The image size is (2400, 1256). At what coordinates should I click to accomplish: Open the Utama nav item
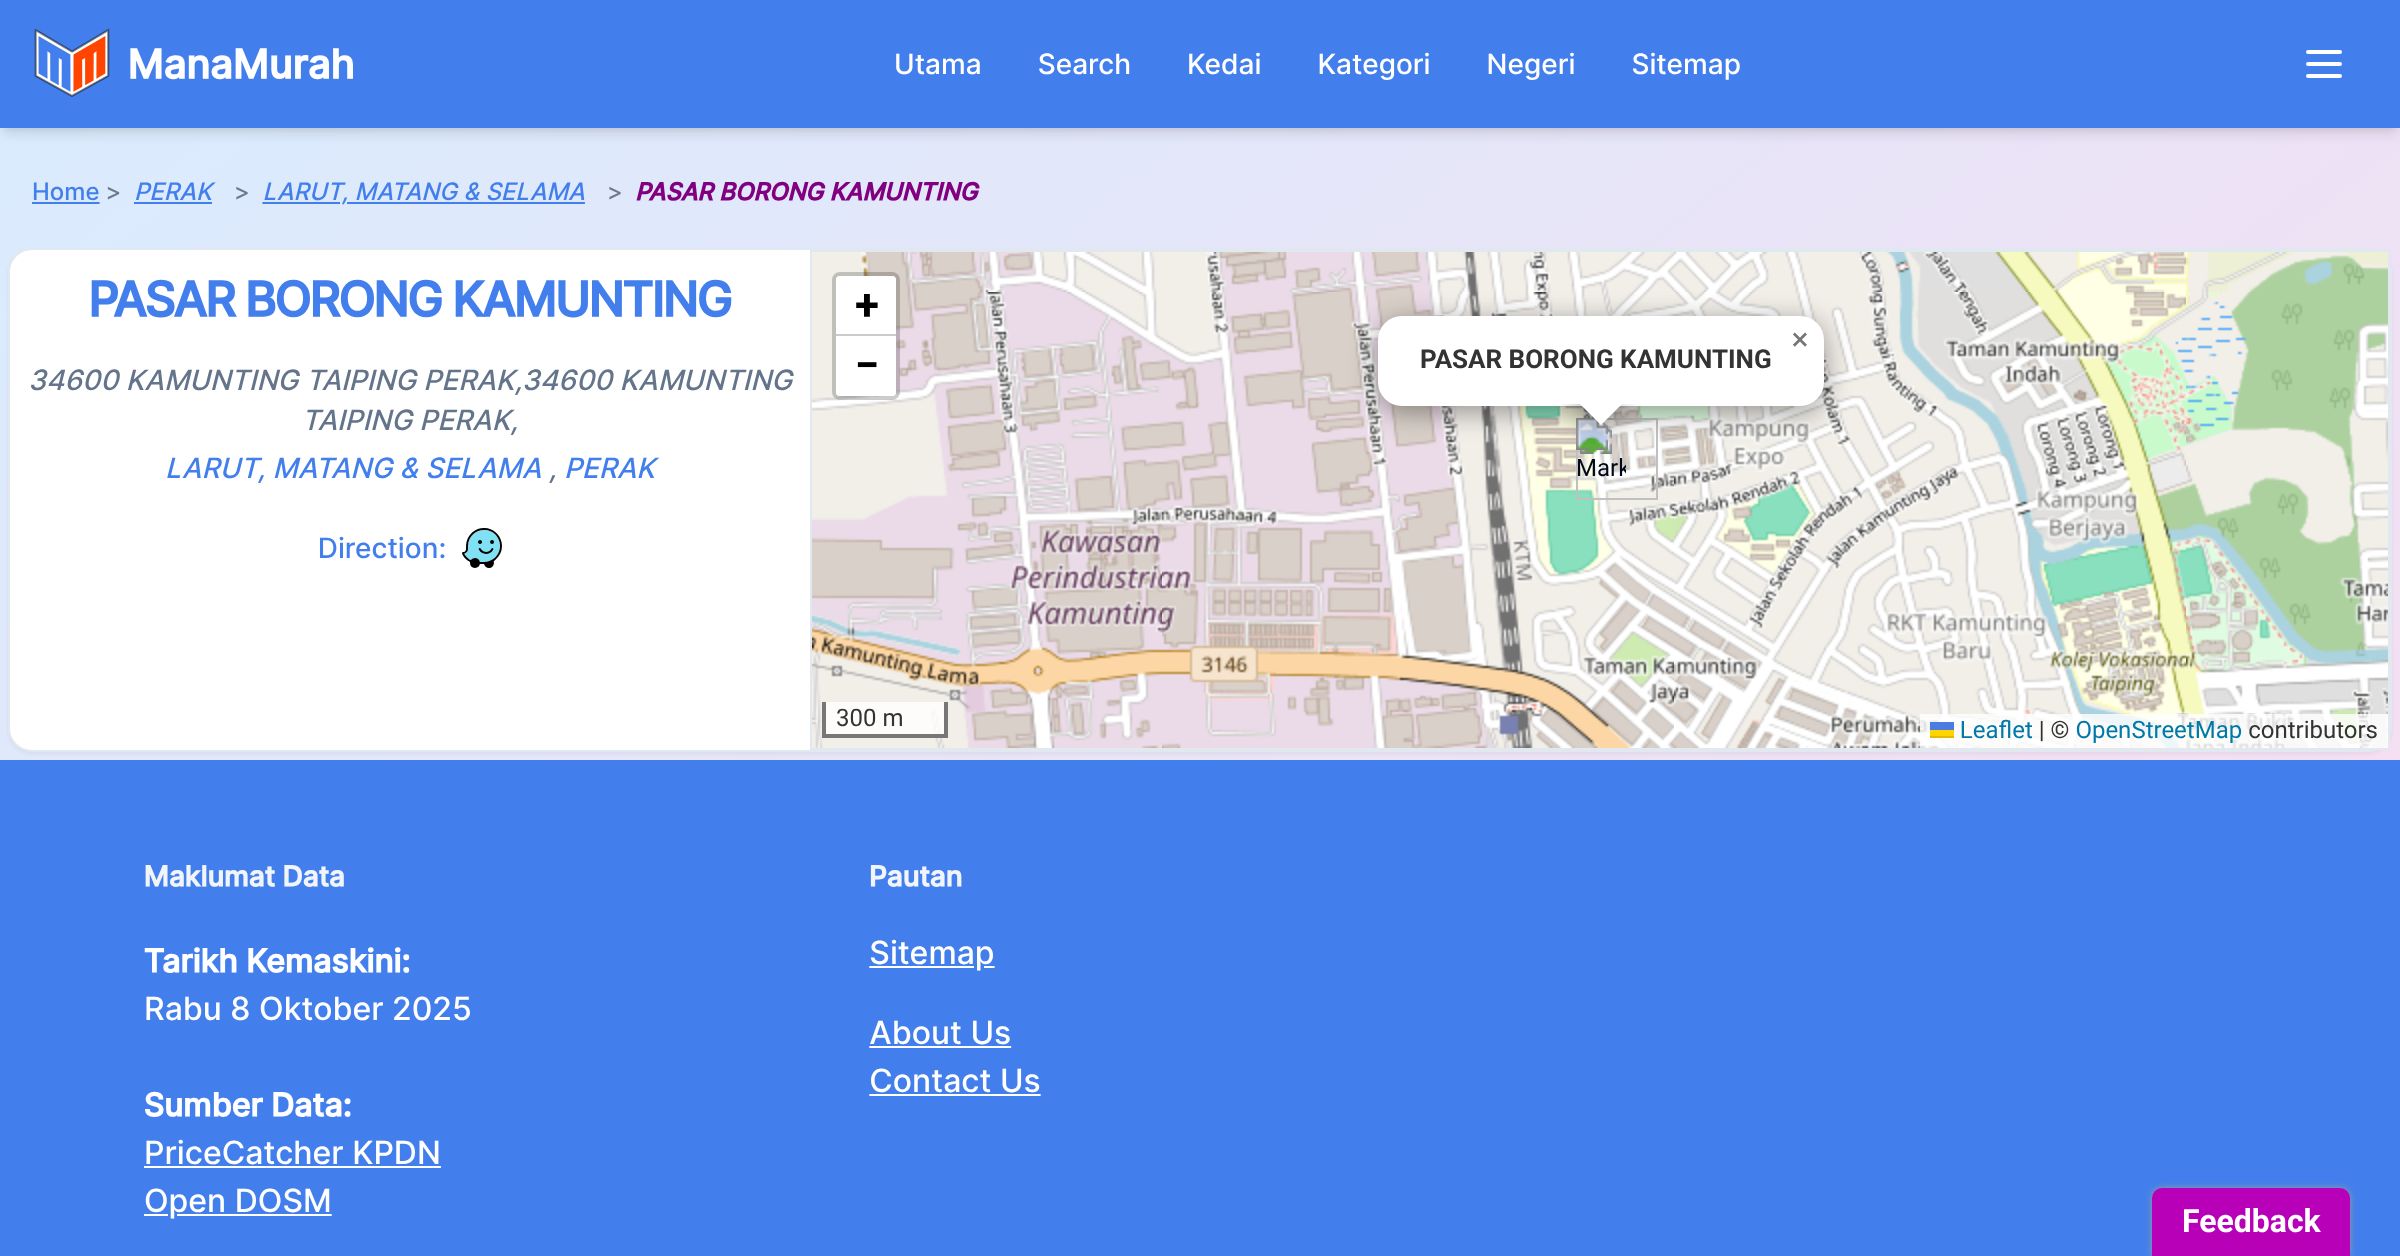[937, 64]
